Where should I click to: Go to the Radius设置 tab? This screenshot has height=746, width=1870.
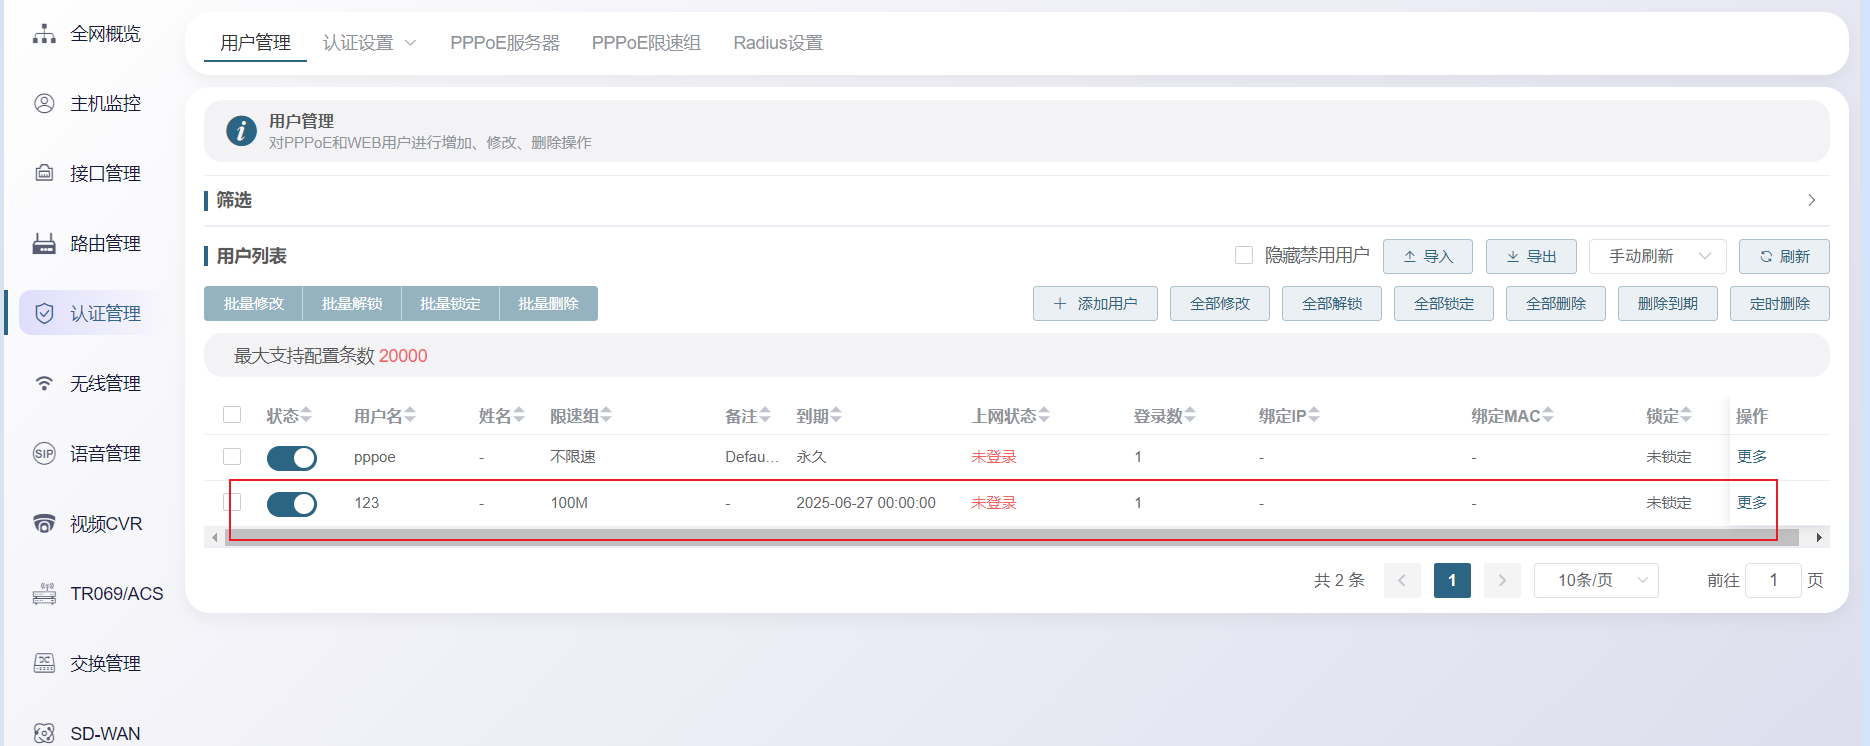[778, 43]
